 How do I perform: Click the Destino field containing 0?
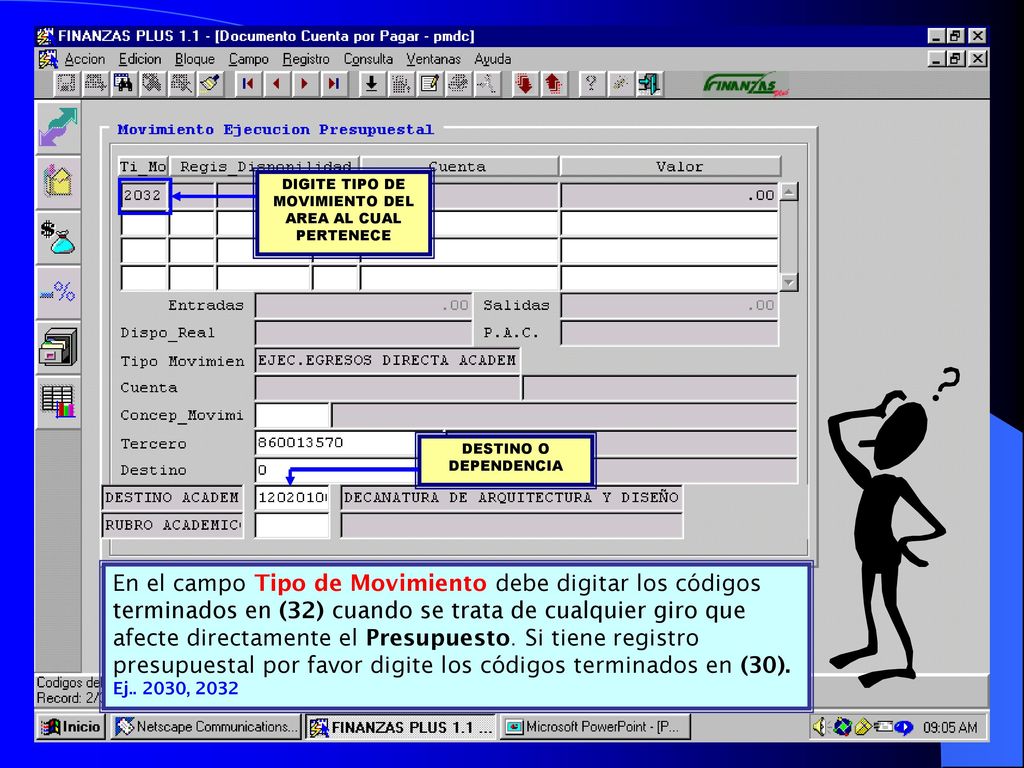tap(336, 470)
